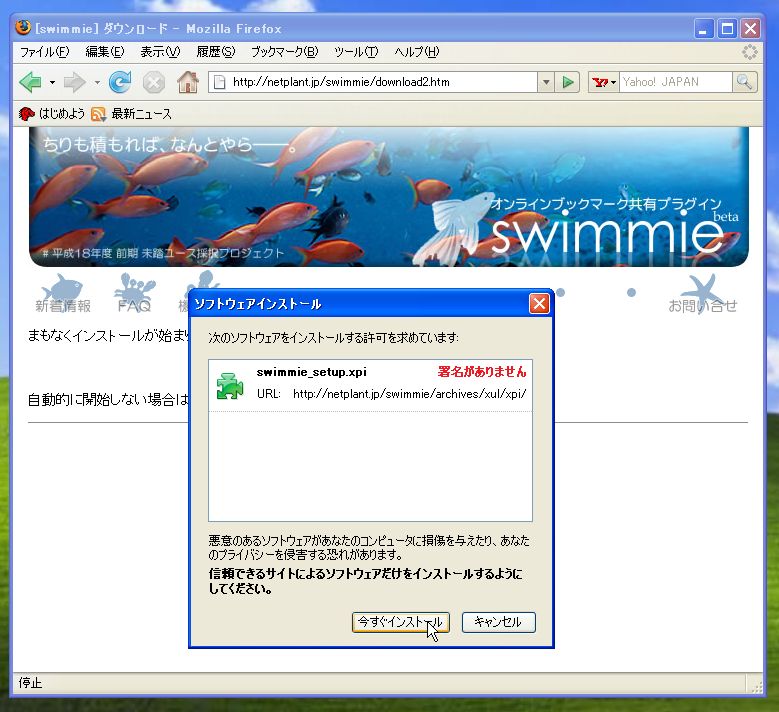The height and width of the screenshot is (712, 779).
Task: Click the grey Forward arrow button
Action: pyautogui.click(x=75, y=82)
